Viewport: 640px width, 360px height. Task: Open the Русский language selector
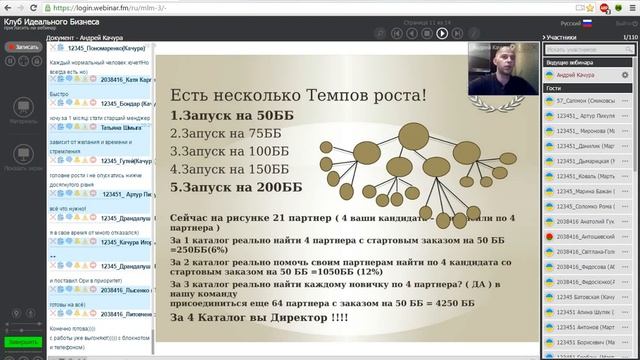576,23
